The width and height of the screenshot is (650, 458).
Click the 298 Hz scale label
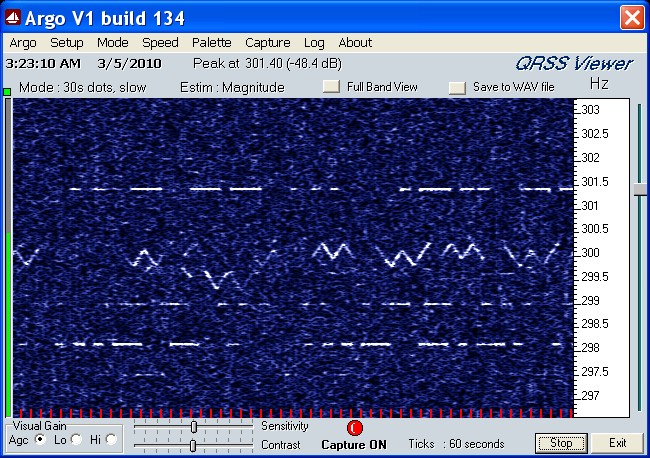point(590,347)
